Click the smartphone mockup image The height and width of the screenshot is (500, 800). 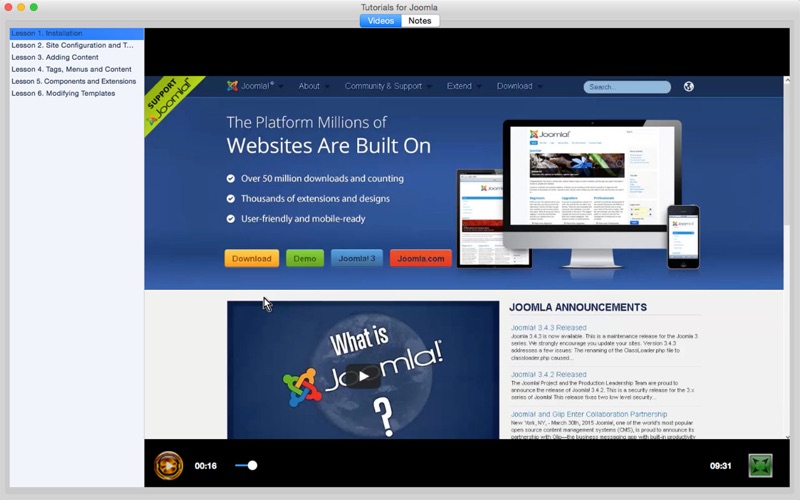(x=684, y=237)
